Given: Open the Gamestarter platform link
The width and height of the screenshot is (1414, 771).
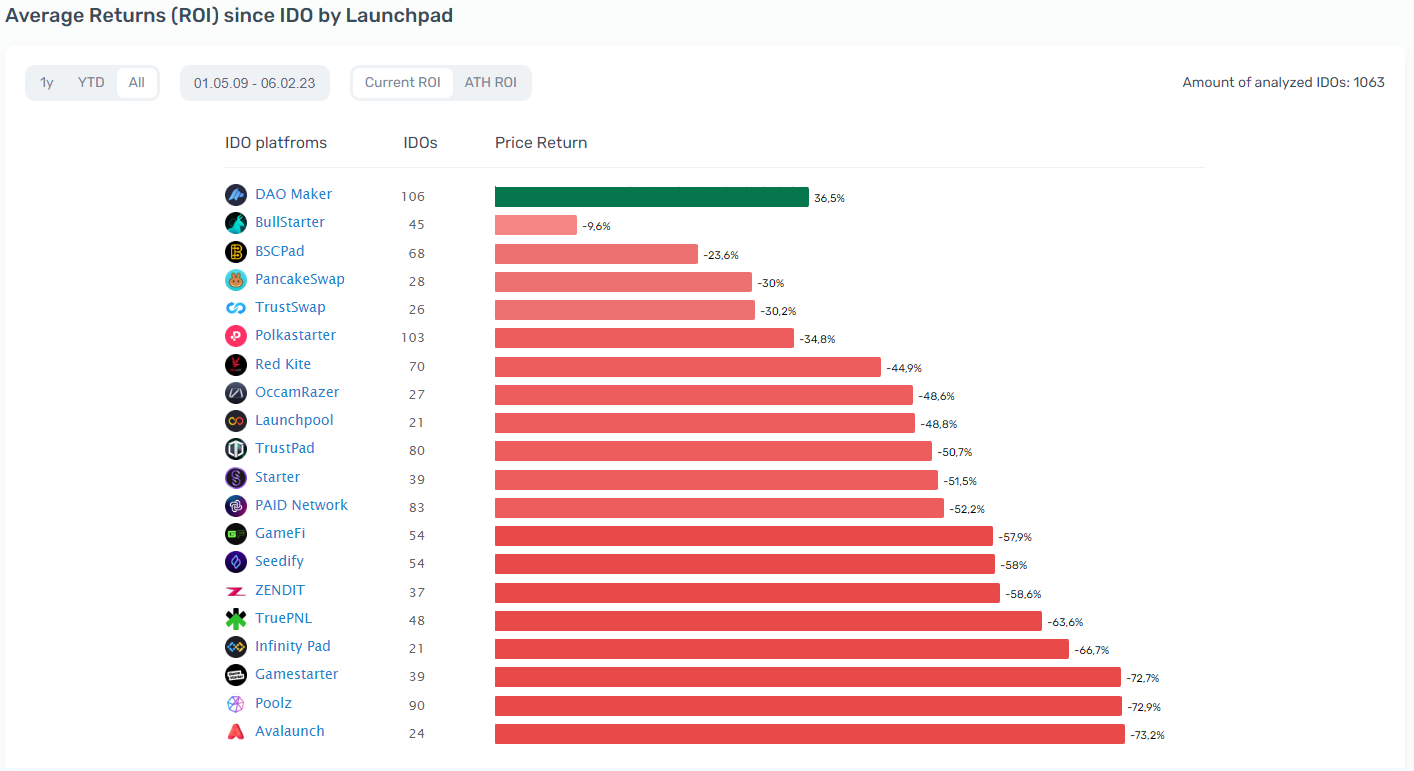Looking at the screenshot, I should (297, 674).
